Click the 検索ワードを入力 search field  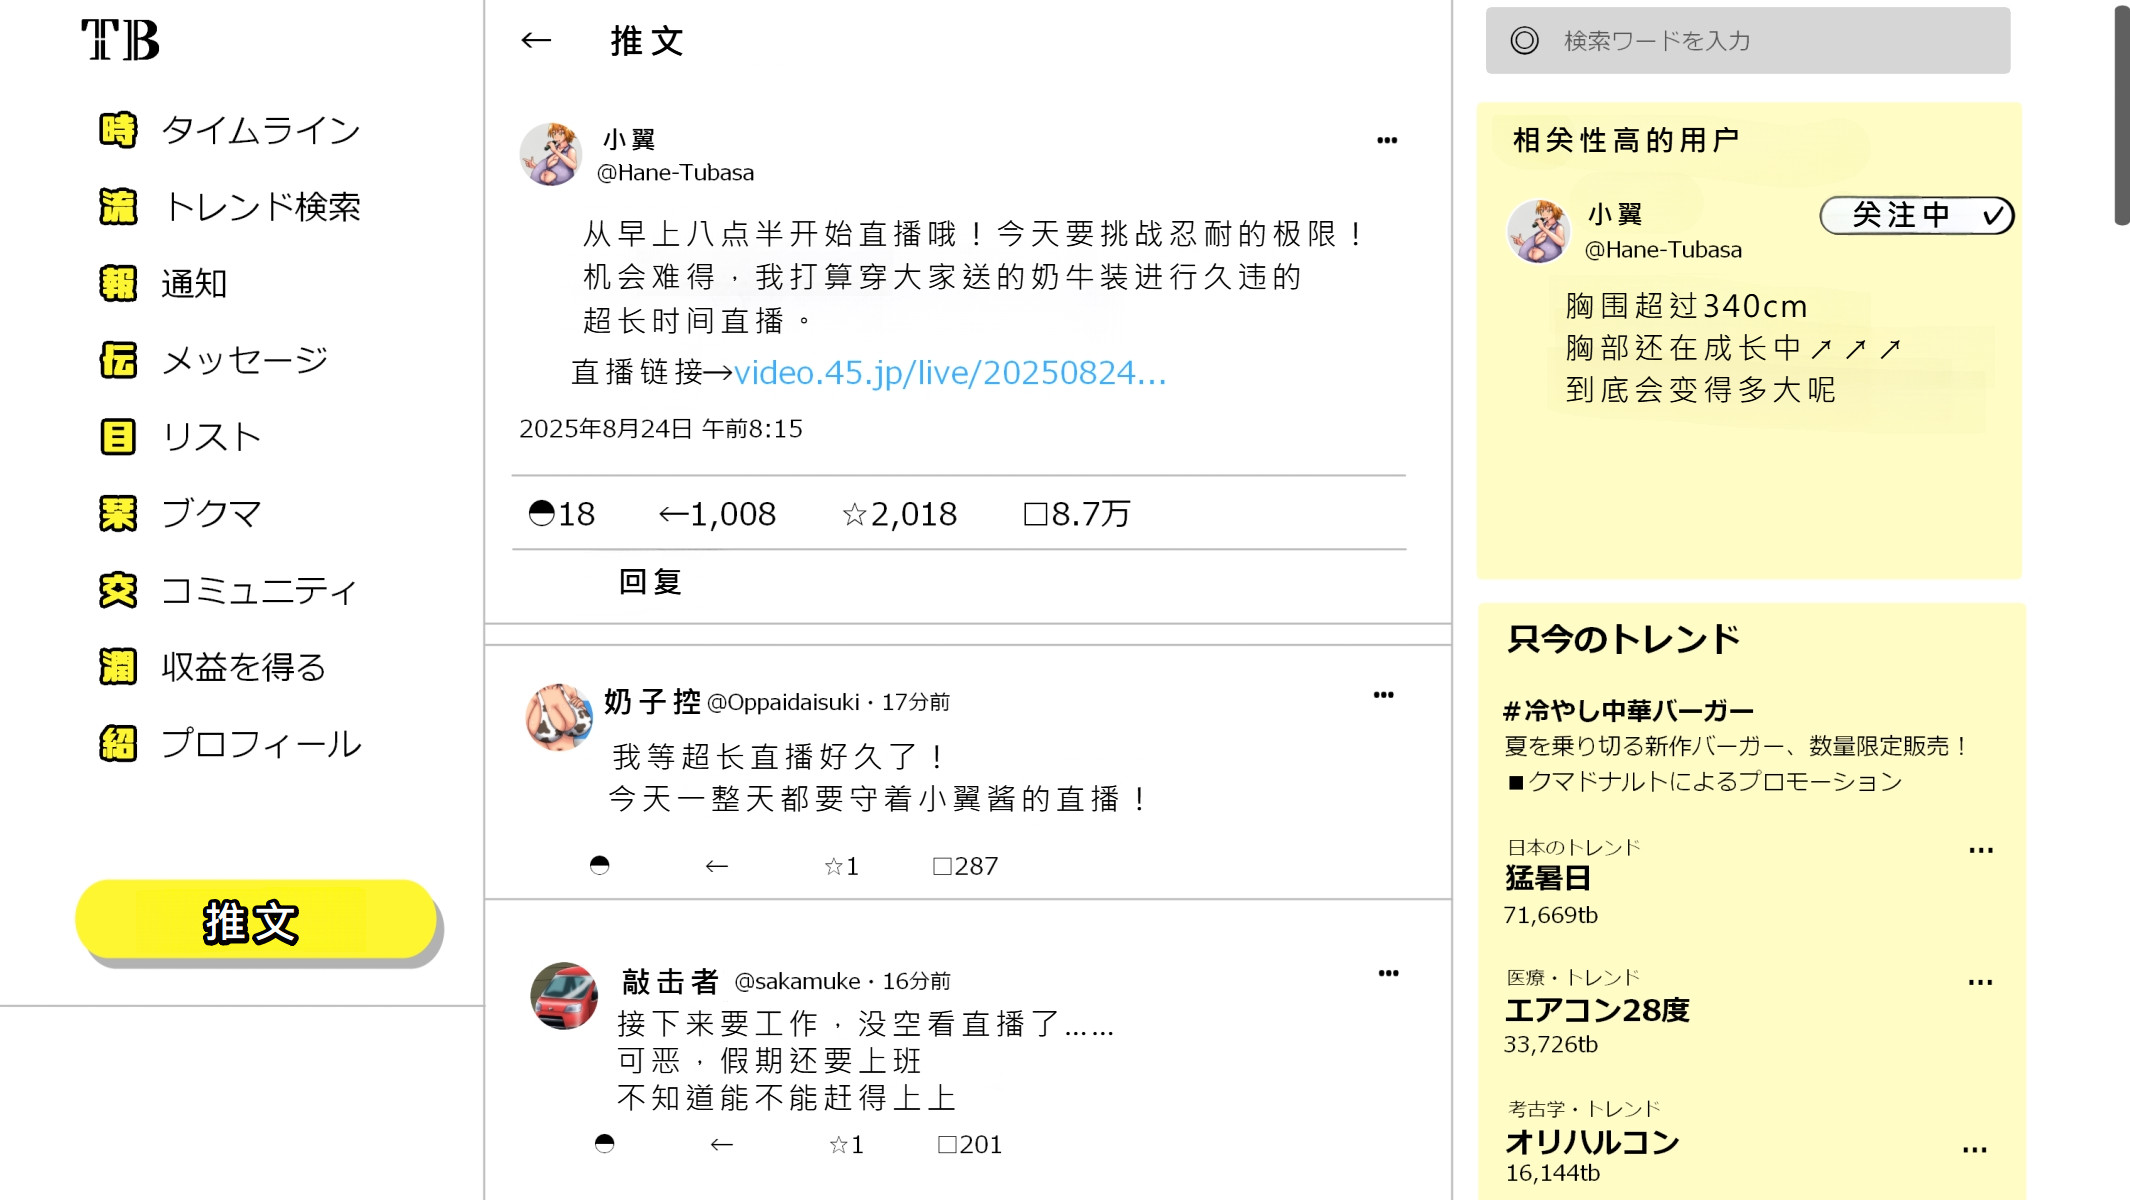coord(1747,41)
